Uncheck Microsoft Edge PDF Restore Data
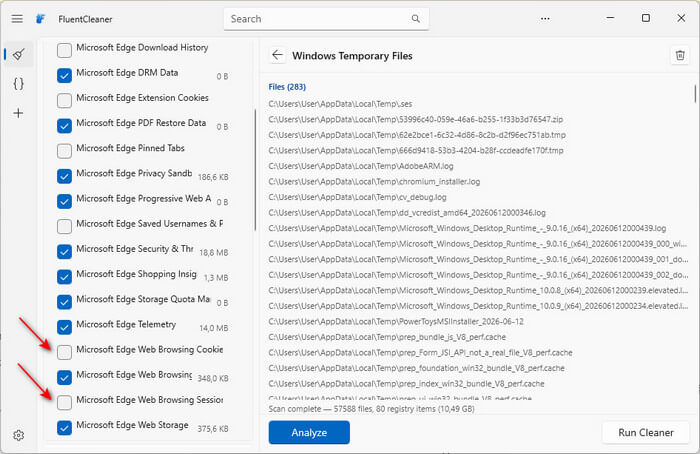 point(64,126)
